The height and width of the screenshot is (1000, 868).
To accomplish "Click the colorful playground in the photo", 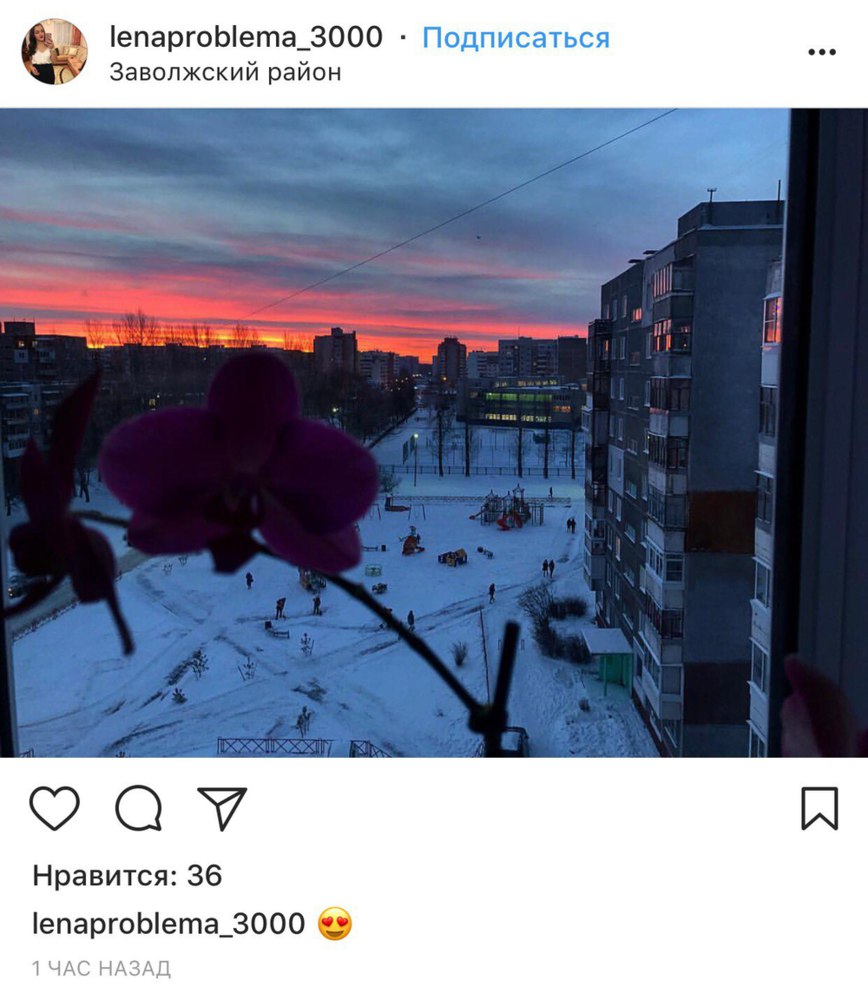I will 507,509.
